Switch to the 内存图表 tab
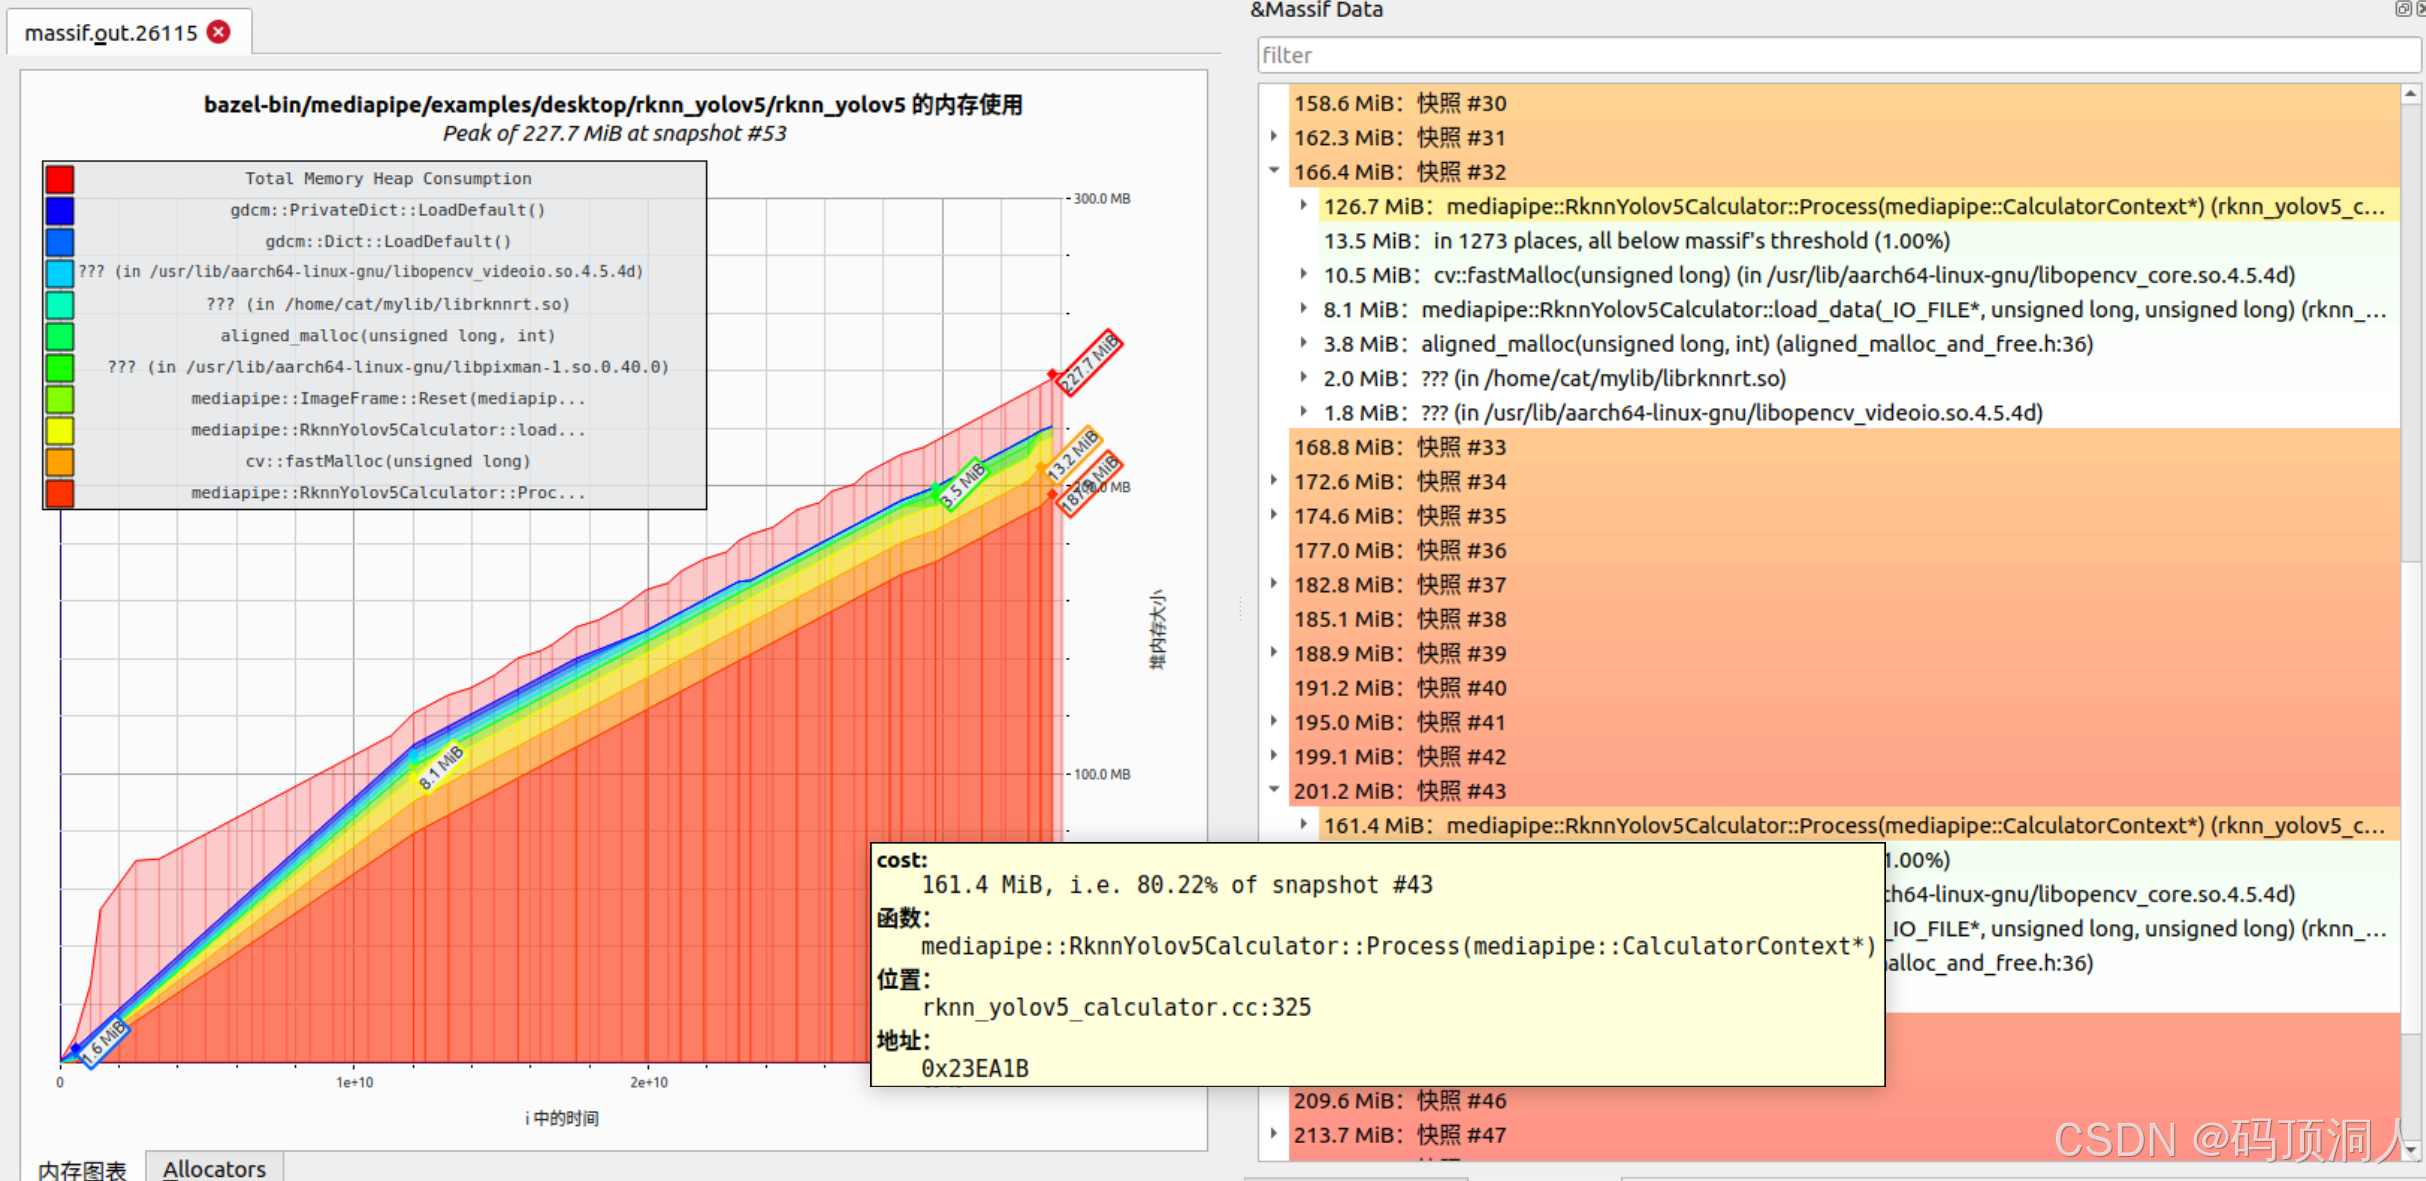 [82, 1169]
